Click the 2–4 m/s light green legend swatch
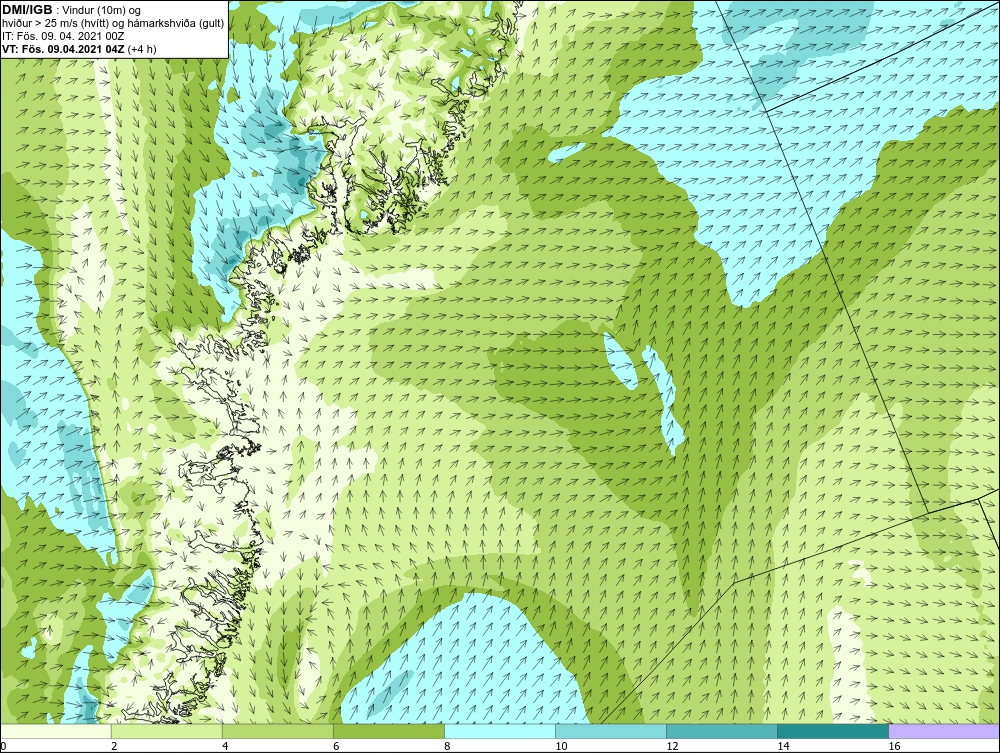 coord(167,731)
